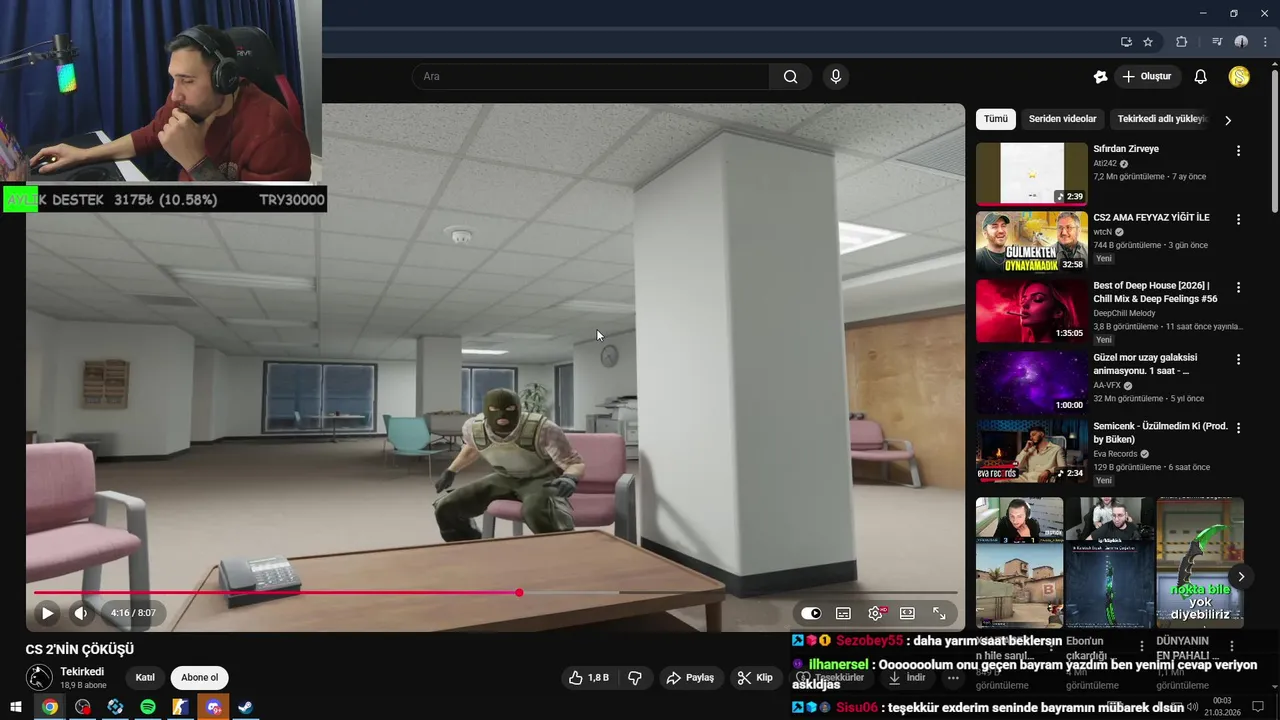The width and height of the screenshot is (1280, 720).
Task: Enter fullscreen with expand arrows icon
Action: point(940,613)
